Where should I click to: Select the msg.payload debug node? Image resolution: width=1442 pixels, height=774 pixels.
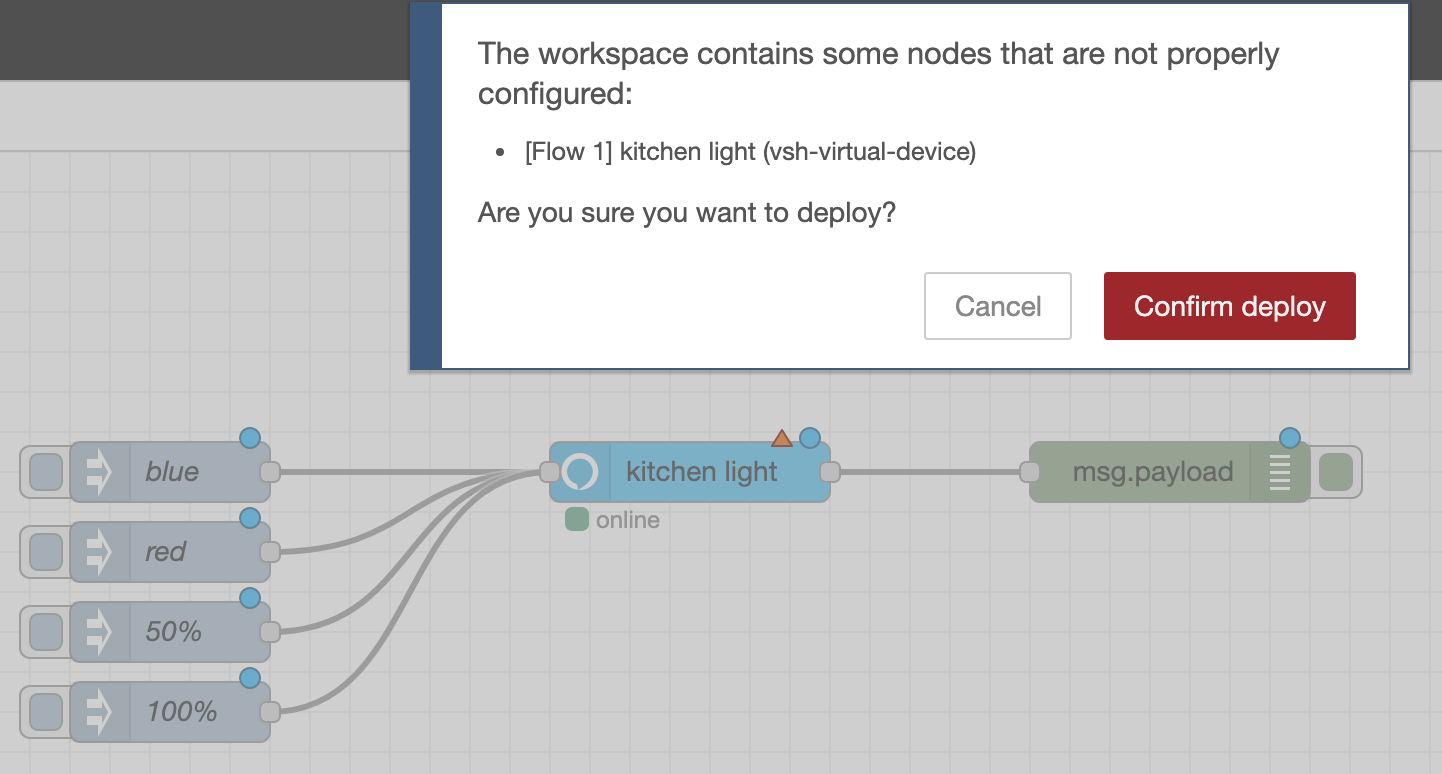(x=1150, y=471)
